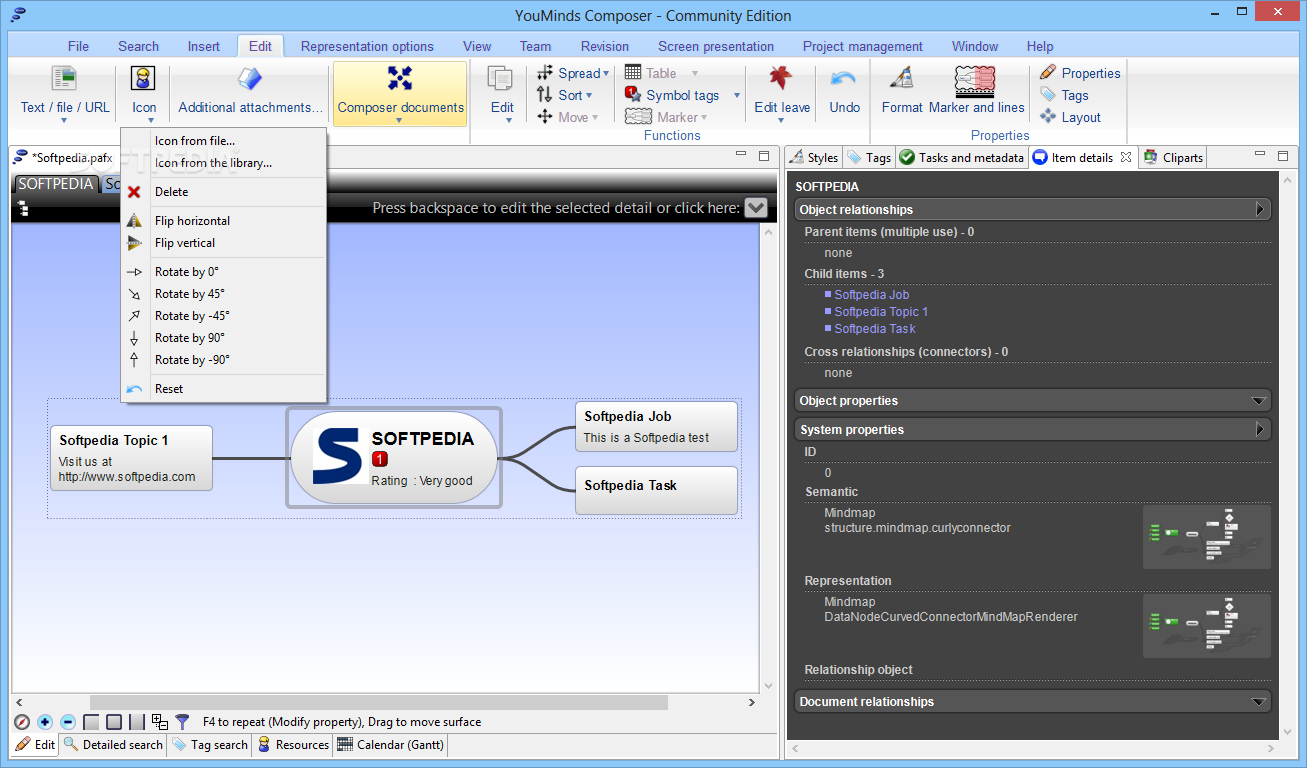Image resolution: width=1307 pixels, height=768 pixels.
Task: Click the expand/collapse tree icon in bottom toolbar
Action: [160, 722]
